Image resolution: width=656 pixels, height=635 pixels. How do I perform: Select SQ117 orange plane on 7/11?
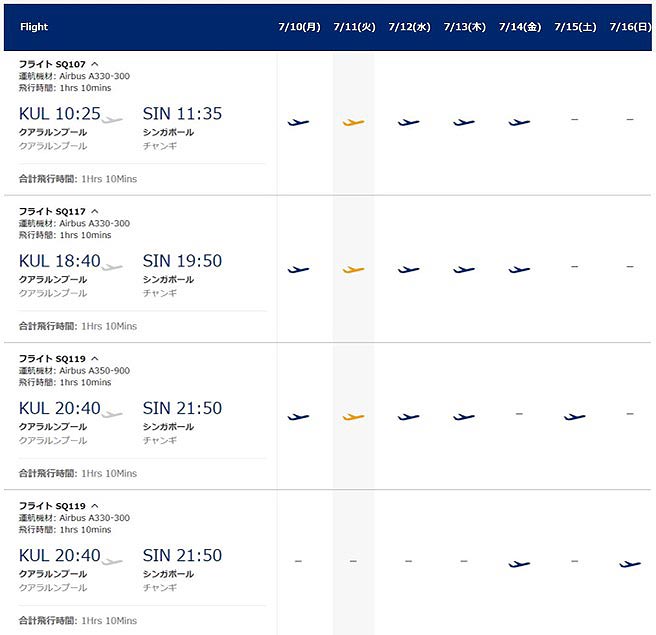[353, 269]
